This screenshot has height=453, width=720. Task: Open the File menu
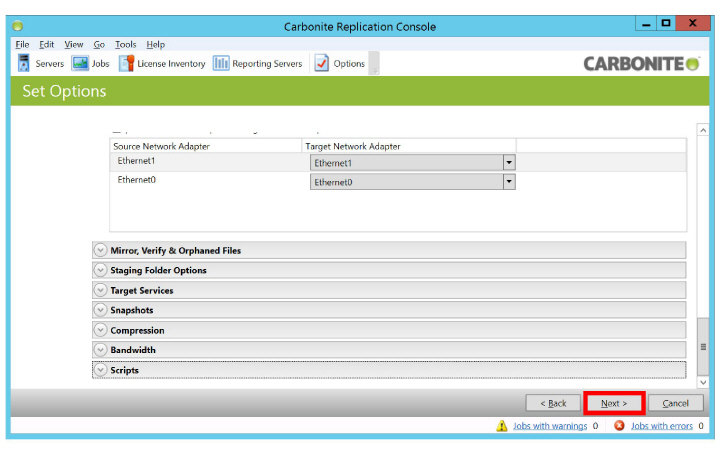tap(22, 45)
